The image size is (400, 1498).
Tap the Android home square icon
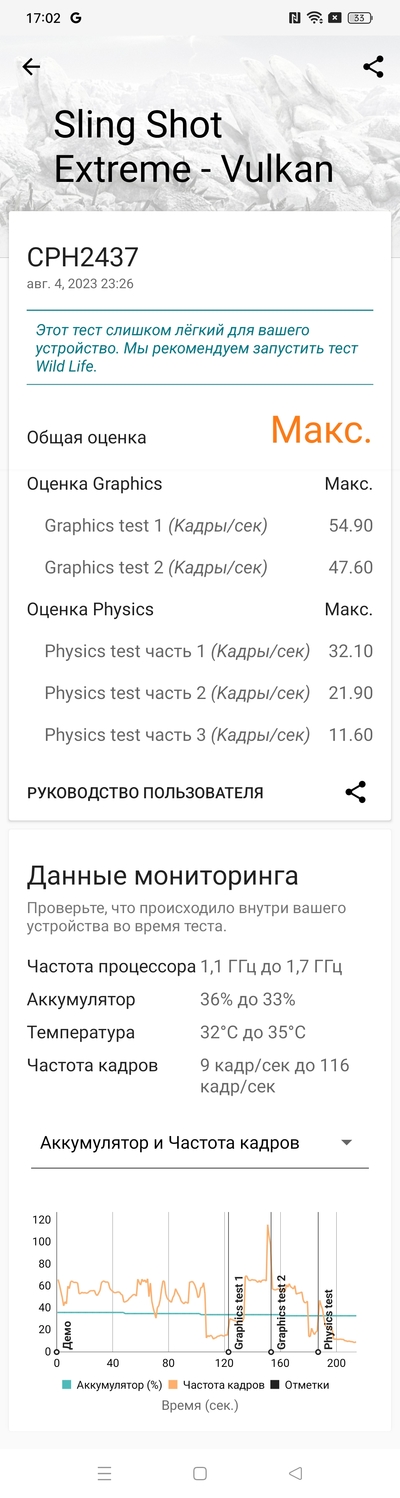[x=200, y=1473]
